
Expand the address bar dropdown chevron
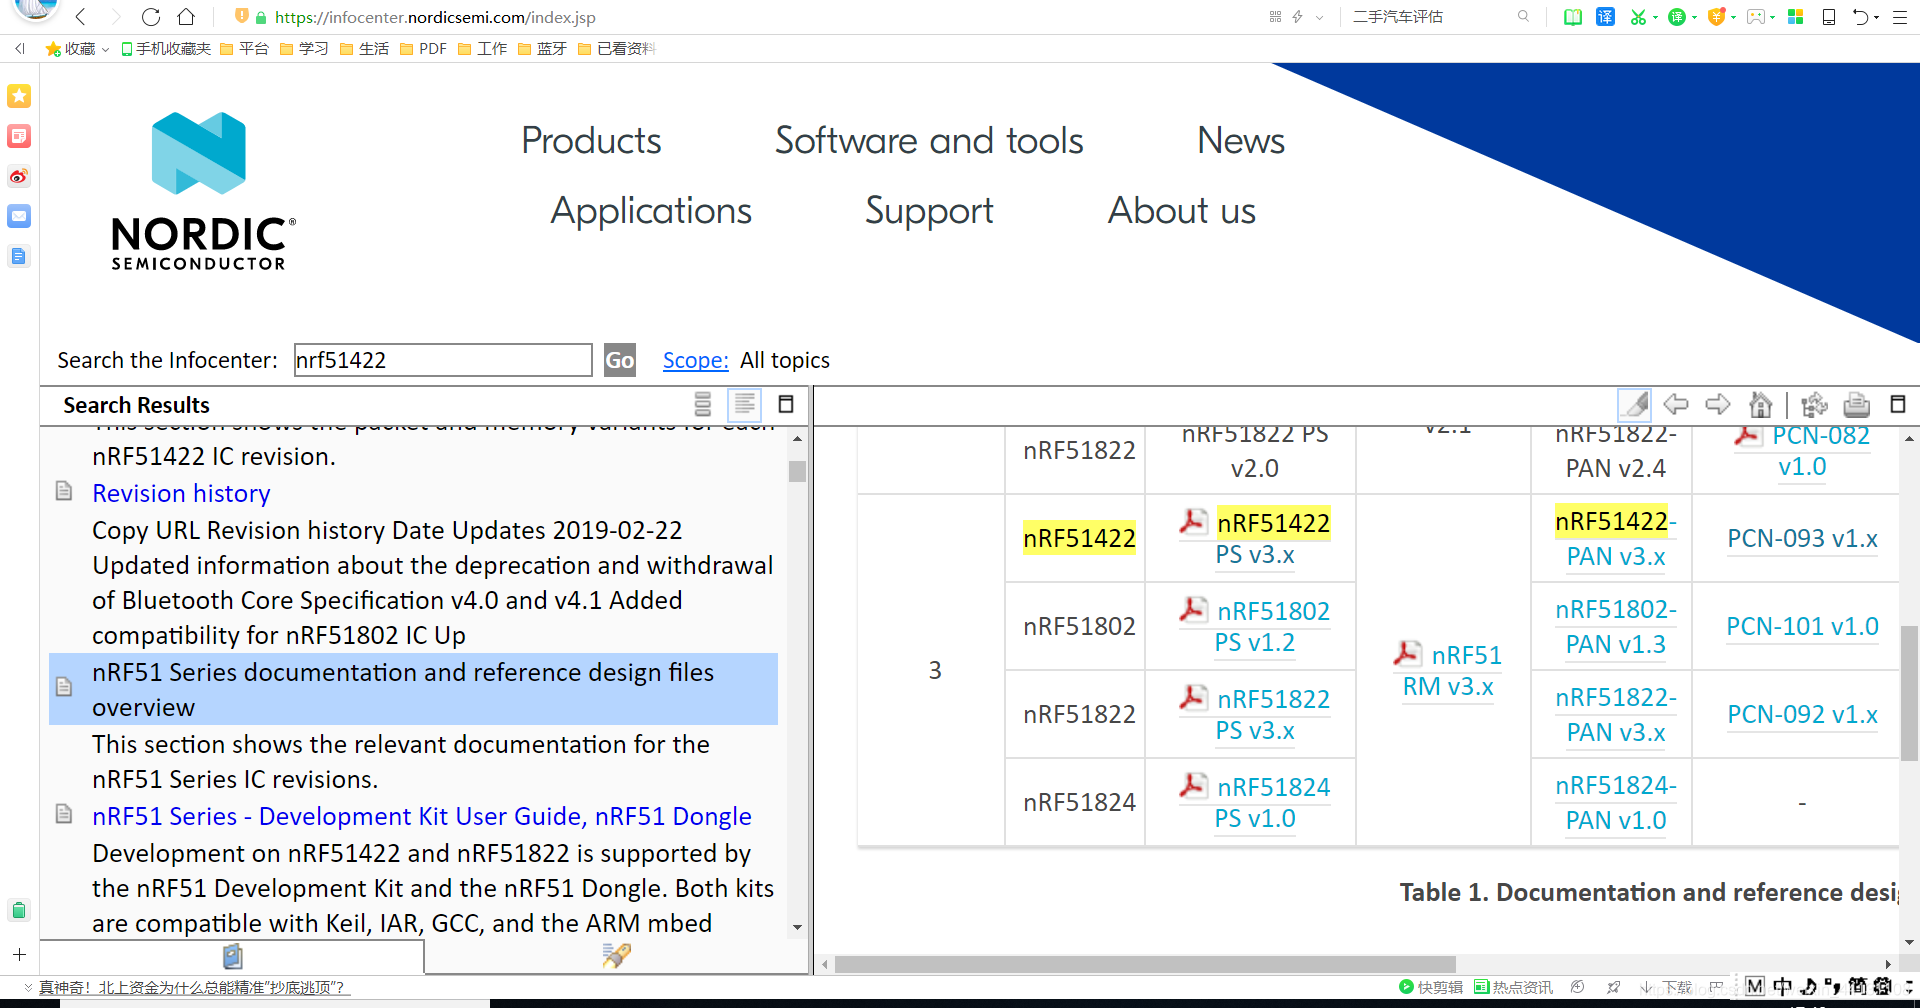(1320, 17)
